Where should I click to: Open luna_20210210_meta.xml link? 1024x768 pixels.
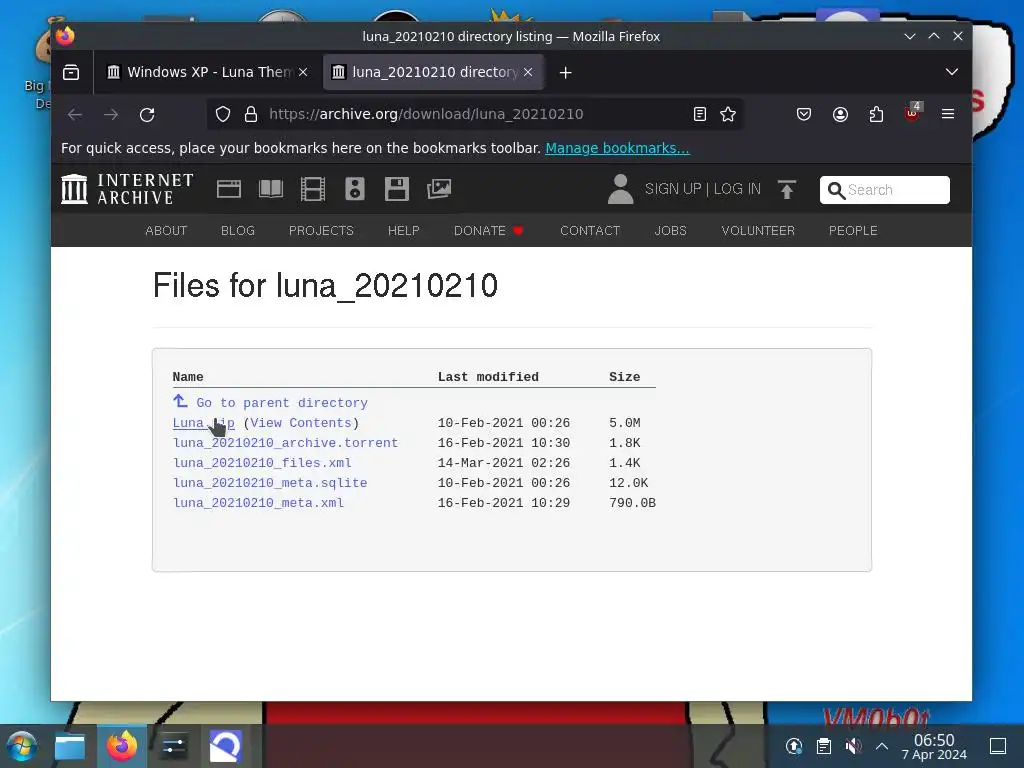pyautogui.click(x=258, y=503)
